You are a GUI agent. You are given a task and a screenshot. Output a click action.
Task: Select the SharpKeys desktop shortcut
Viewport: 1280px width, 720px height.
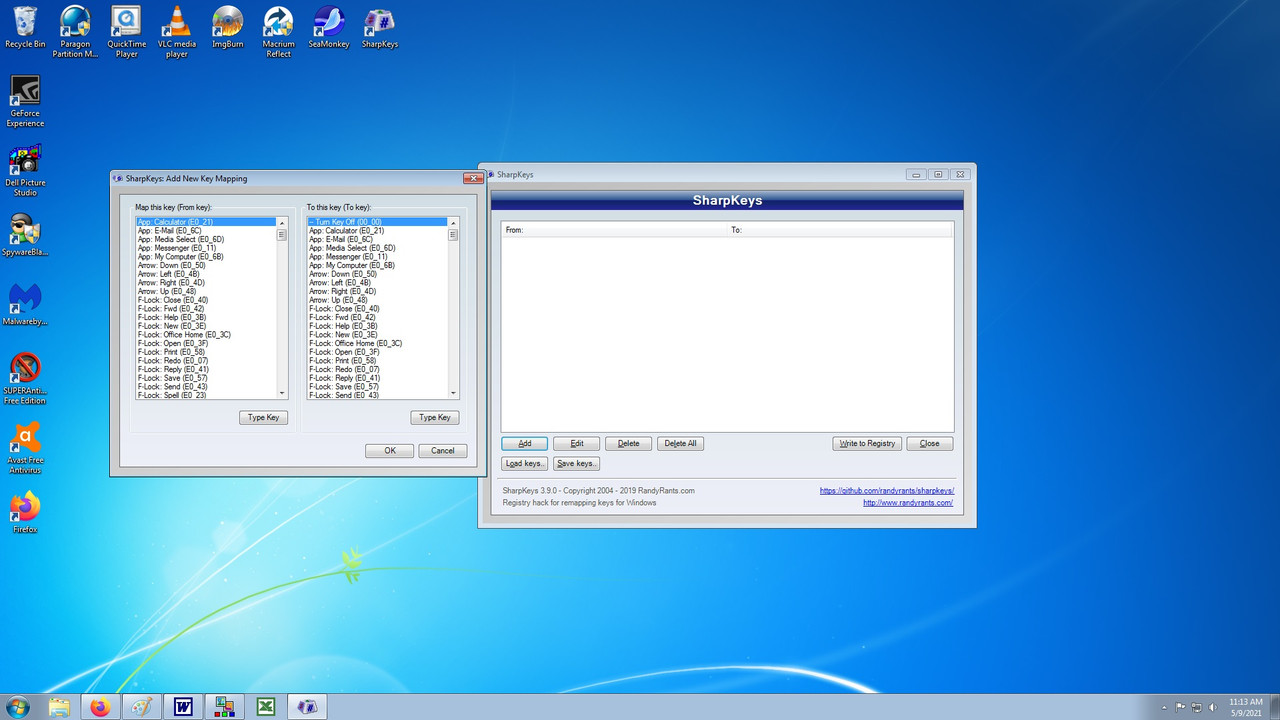(380, 28)
